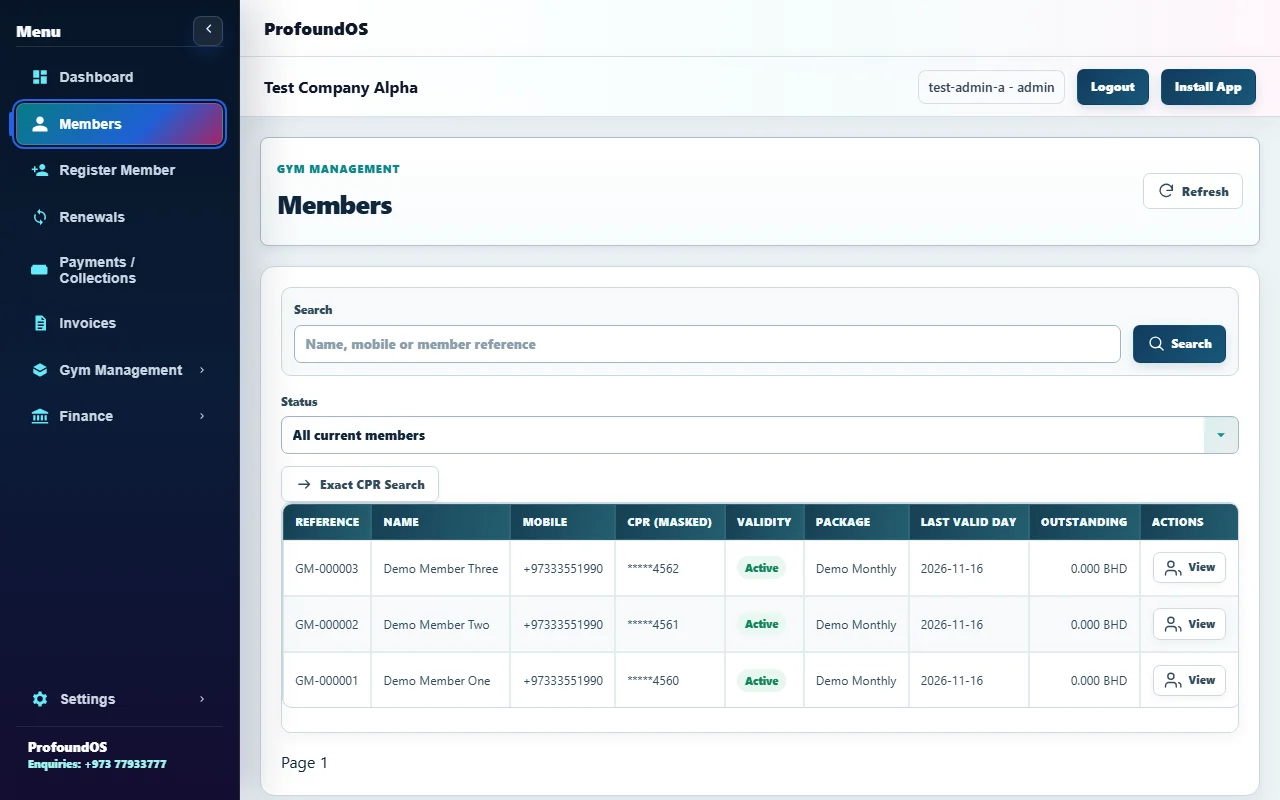1280x800 pixels.
Task: Click the test-admin-a - admin user badge
Action: pyautogui.click(x=991, y=87)
